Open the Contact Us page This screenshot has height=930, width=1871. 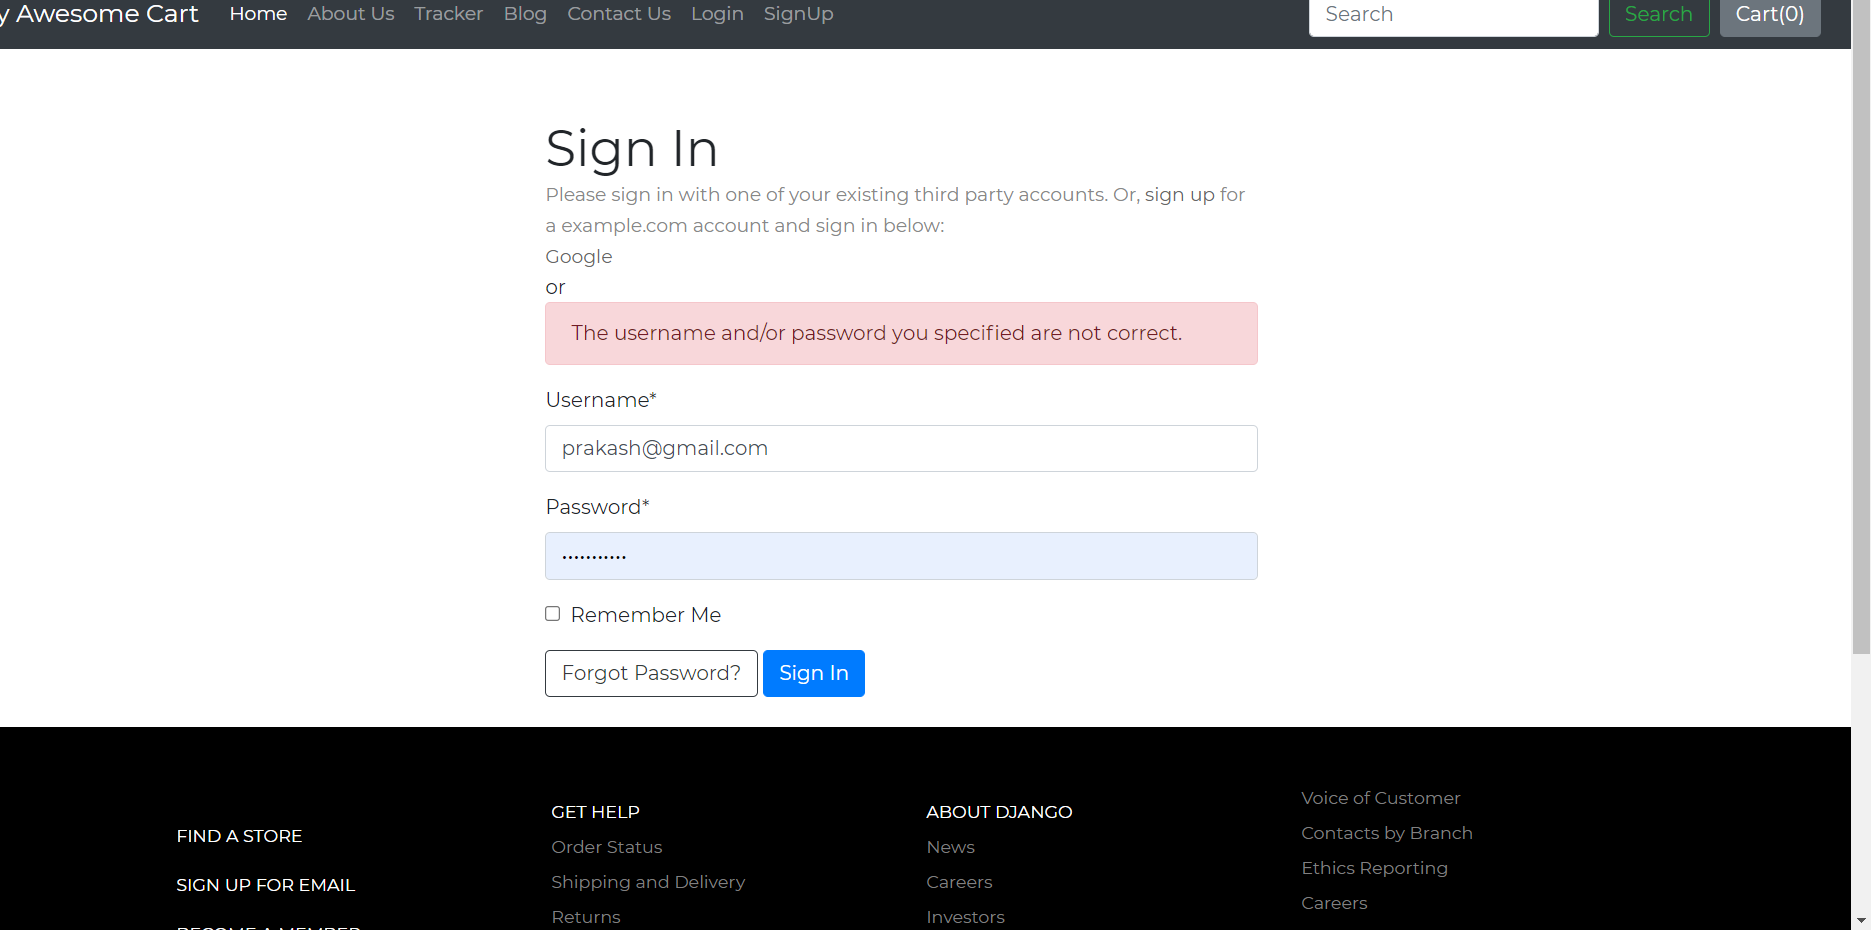[618, 14]
